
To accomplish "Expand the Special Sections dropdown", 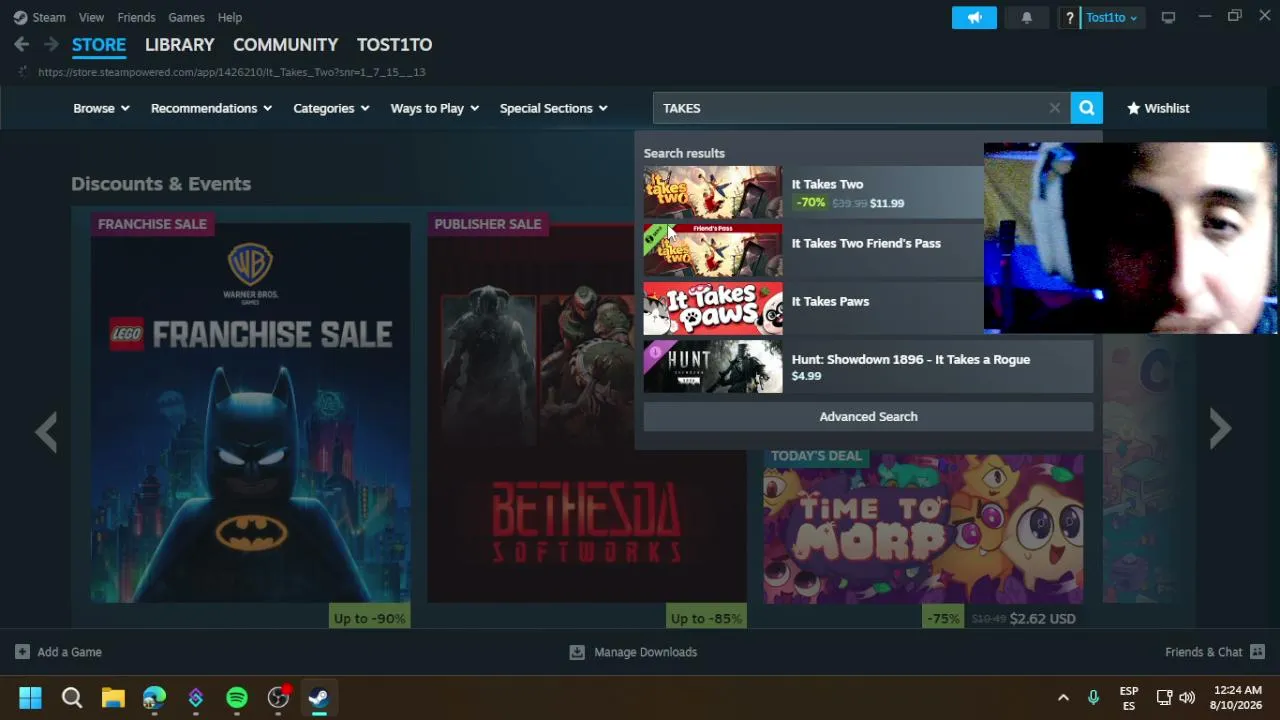I will [x=554, y=108].
